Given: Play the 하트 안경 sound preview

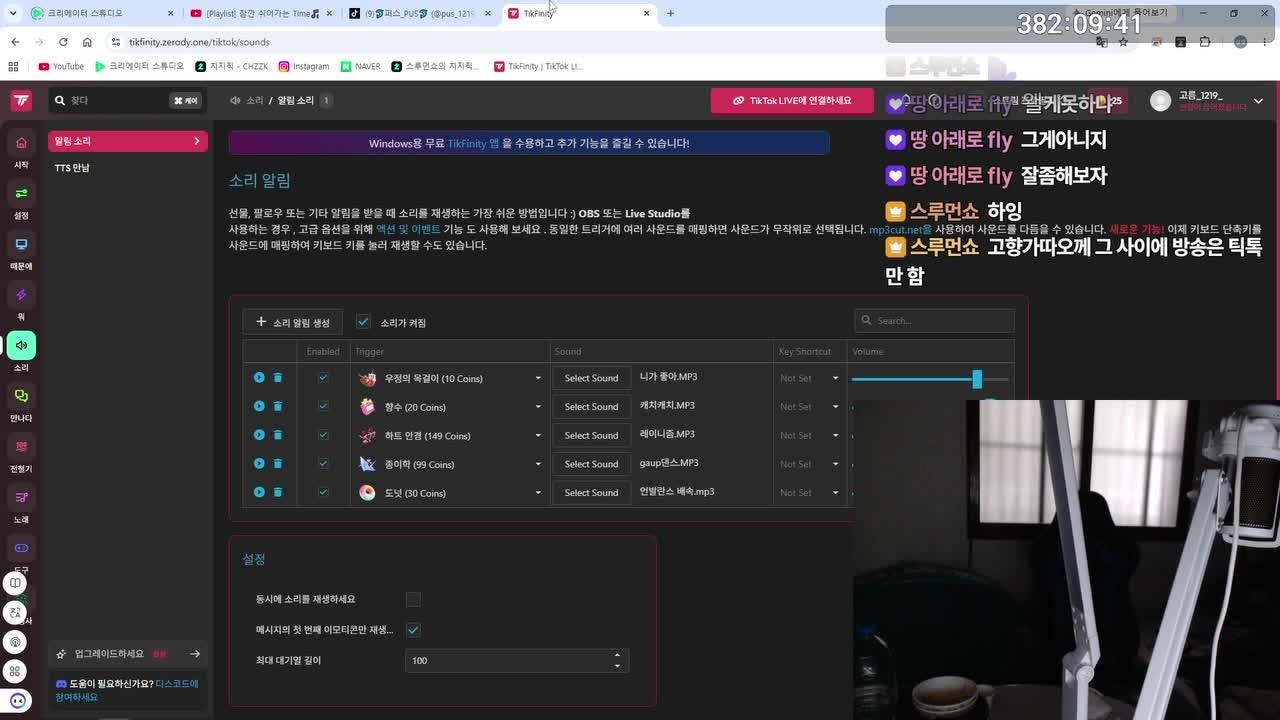Looking at the screenshot, I should (x=259, y=435).
